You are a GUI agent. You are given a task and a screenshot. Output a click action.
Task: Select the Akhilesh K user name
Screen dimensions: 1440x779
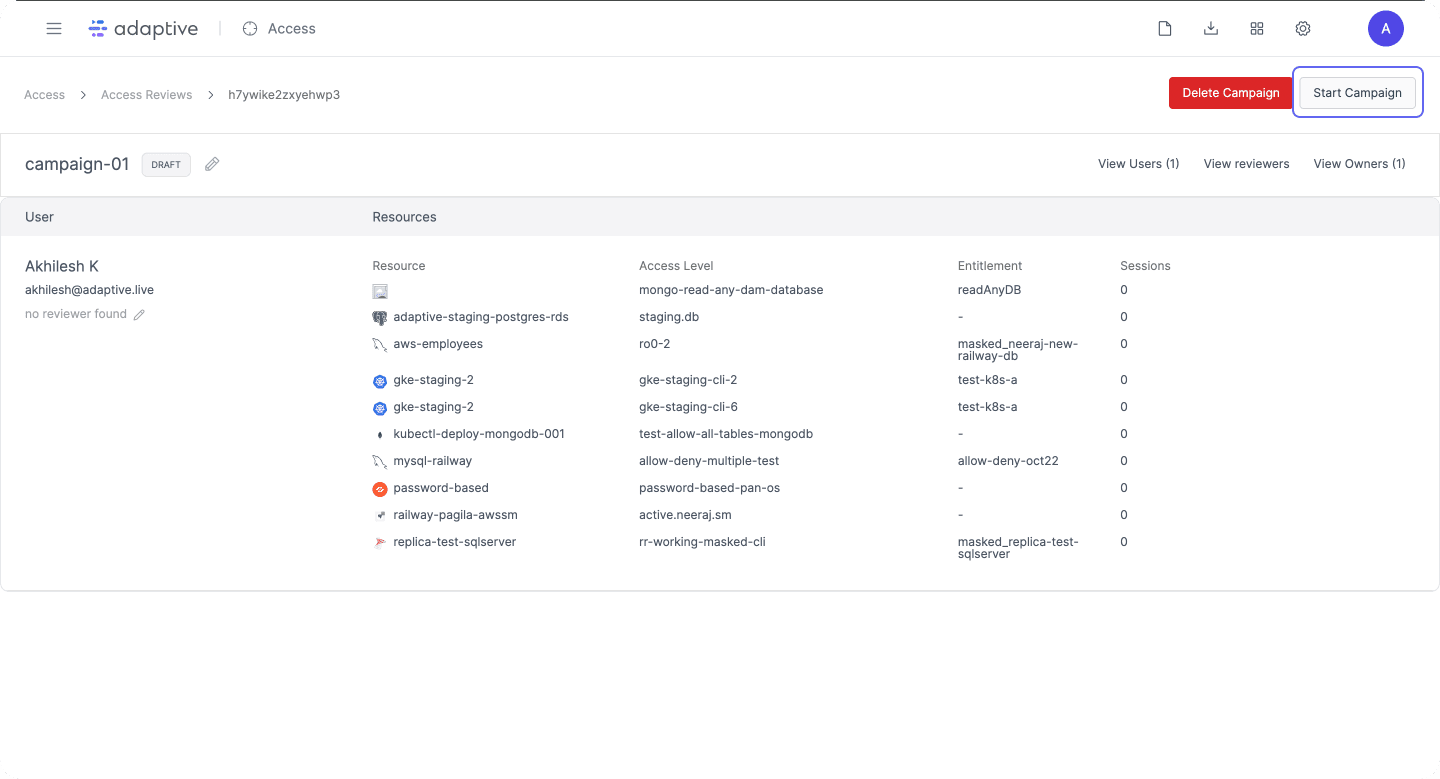click(x=62, y=266)
